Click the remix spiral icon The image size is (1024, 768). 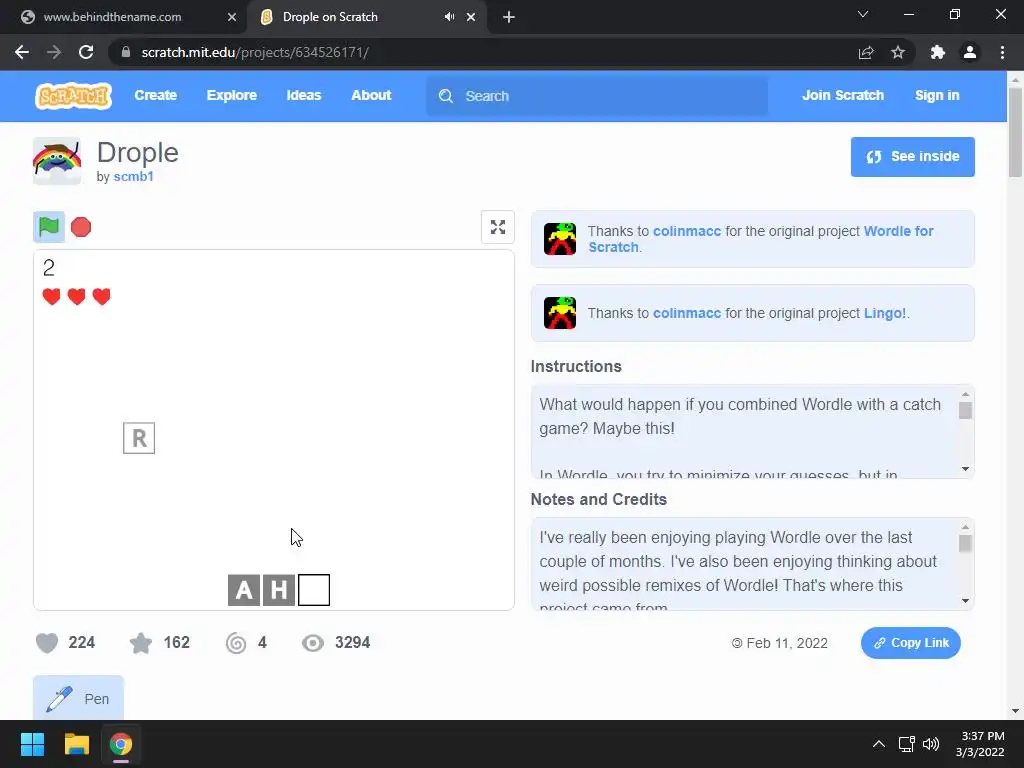(236, 643)
